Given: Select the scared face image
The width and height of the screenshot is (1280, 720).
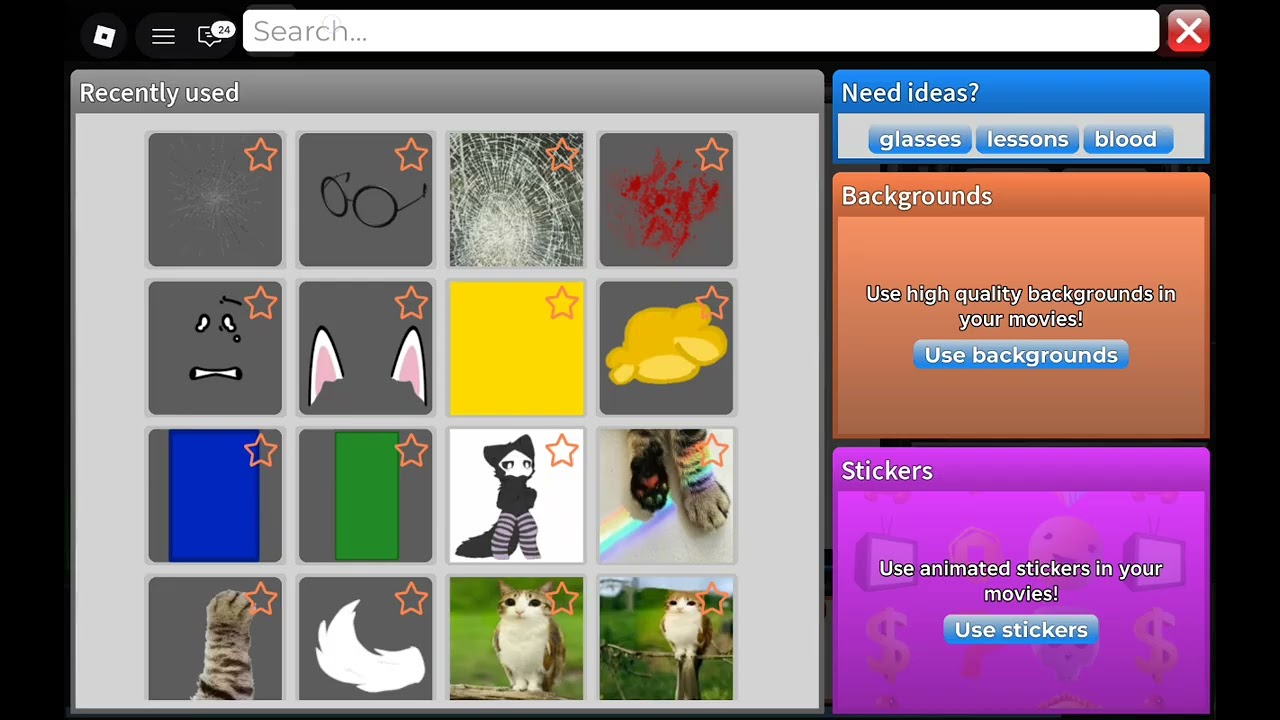Looking at the screenshot, I should tap(215, 348).
